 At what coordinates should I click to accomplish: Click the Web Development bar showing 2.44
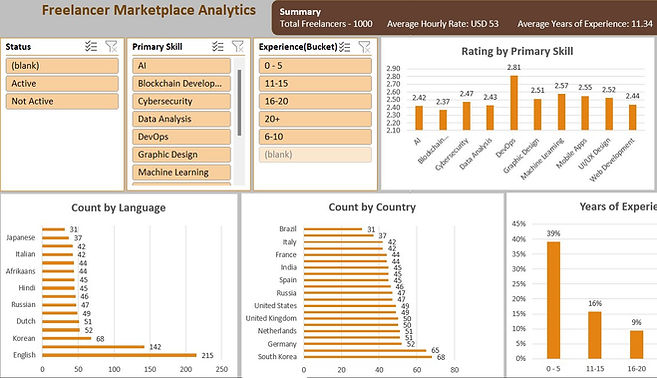[x=633, y=117]
